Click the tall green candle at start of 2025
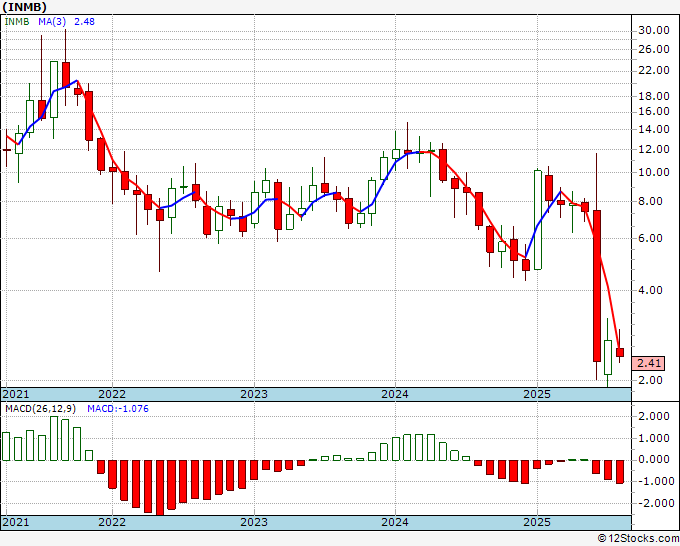 (x=538, y=220)
